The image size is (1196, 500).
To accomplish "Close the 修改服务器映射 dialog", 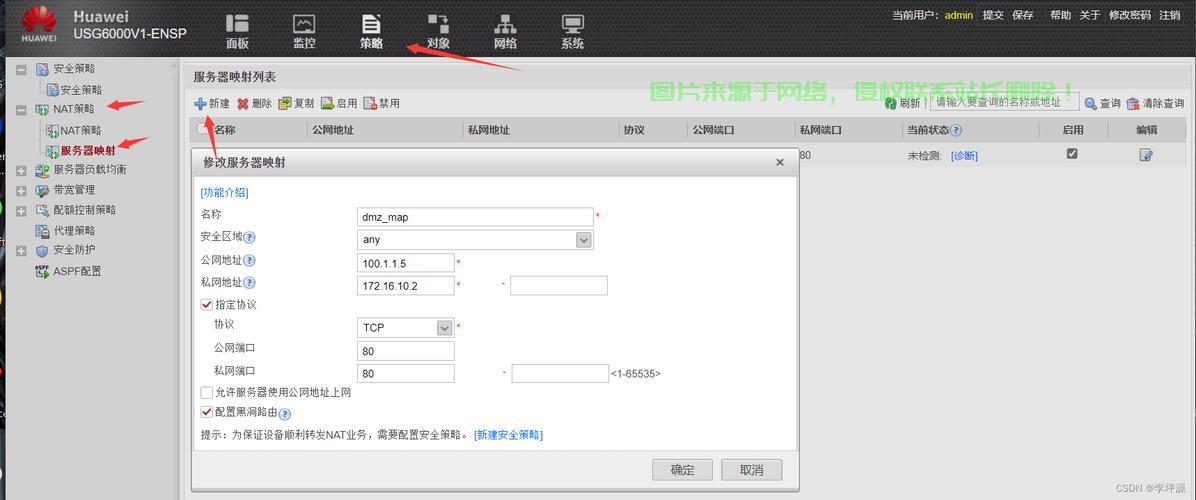I will click(x=780, y=162).
